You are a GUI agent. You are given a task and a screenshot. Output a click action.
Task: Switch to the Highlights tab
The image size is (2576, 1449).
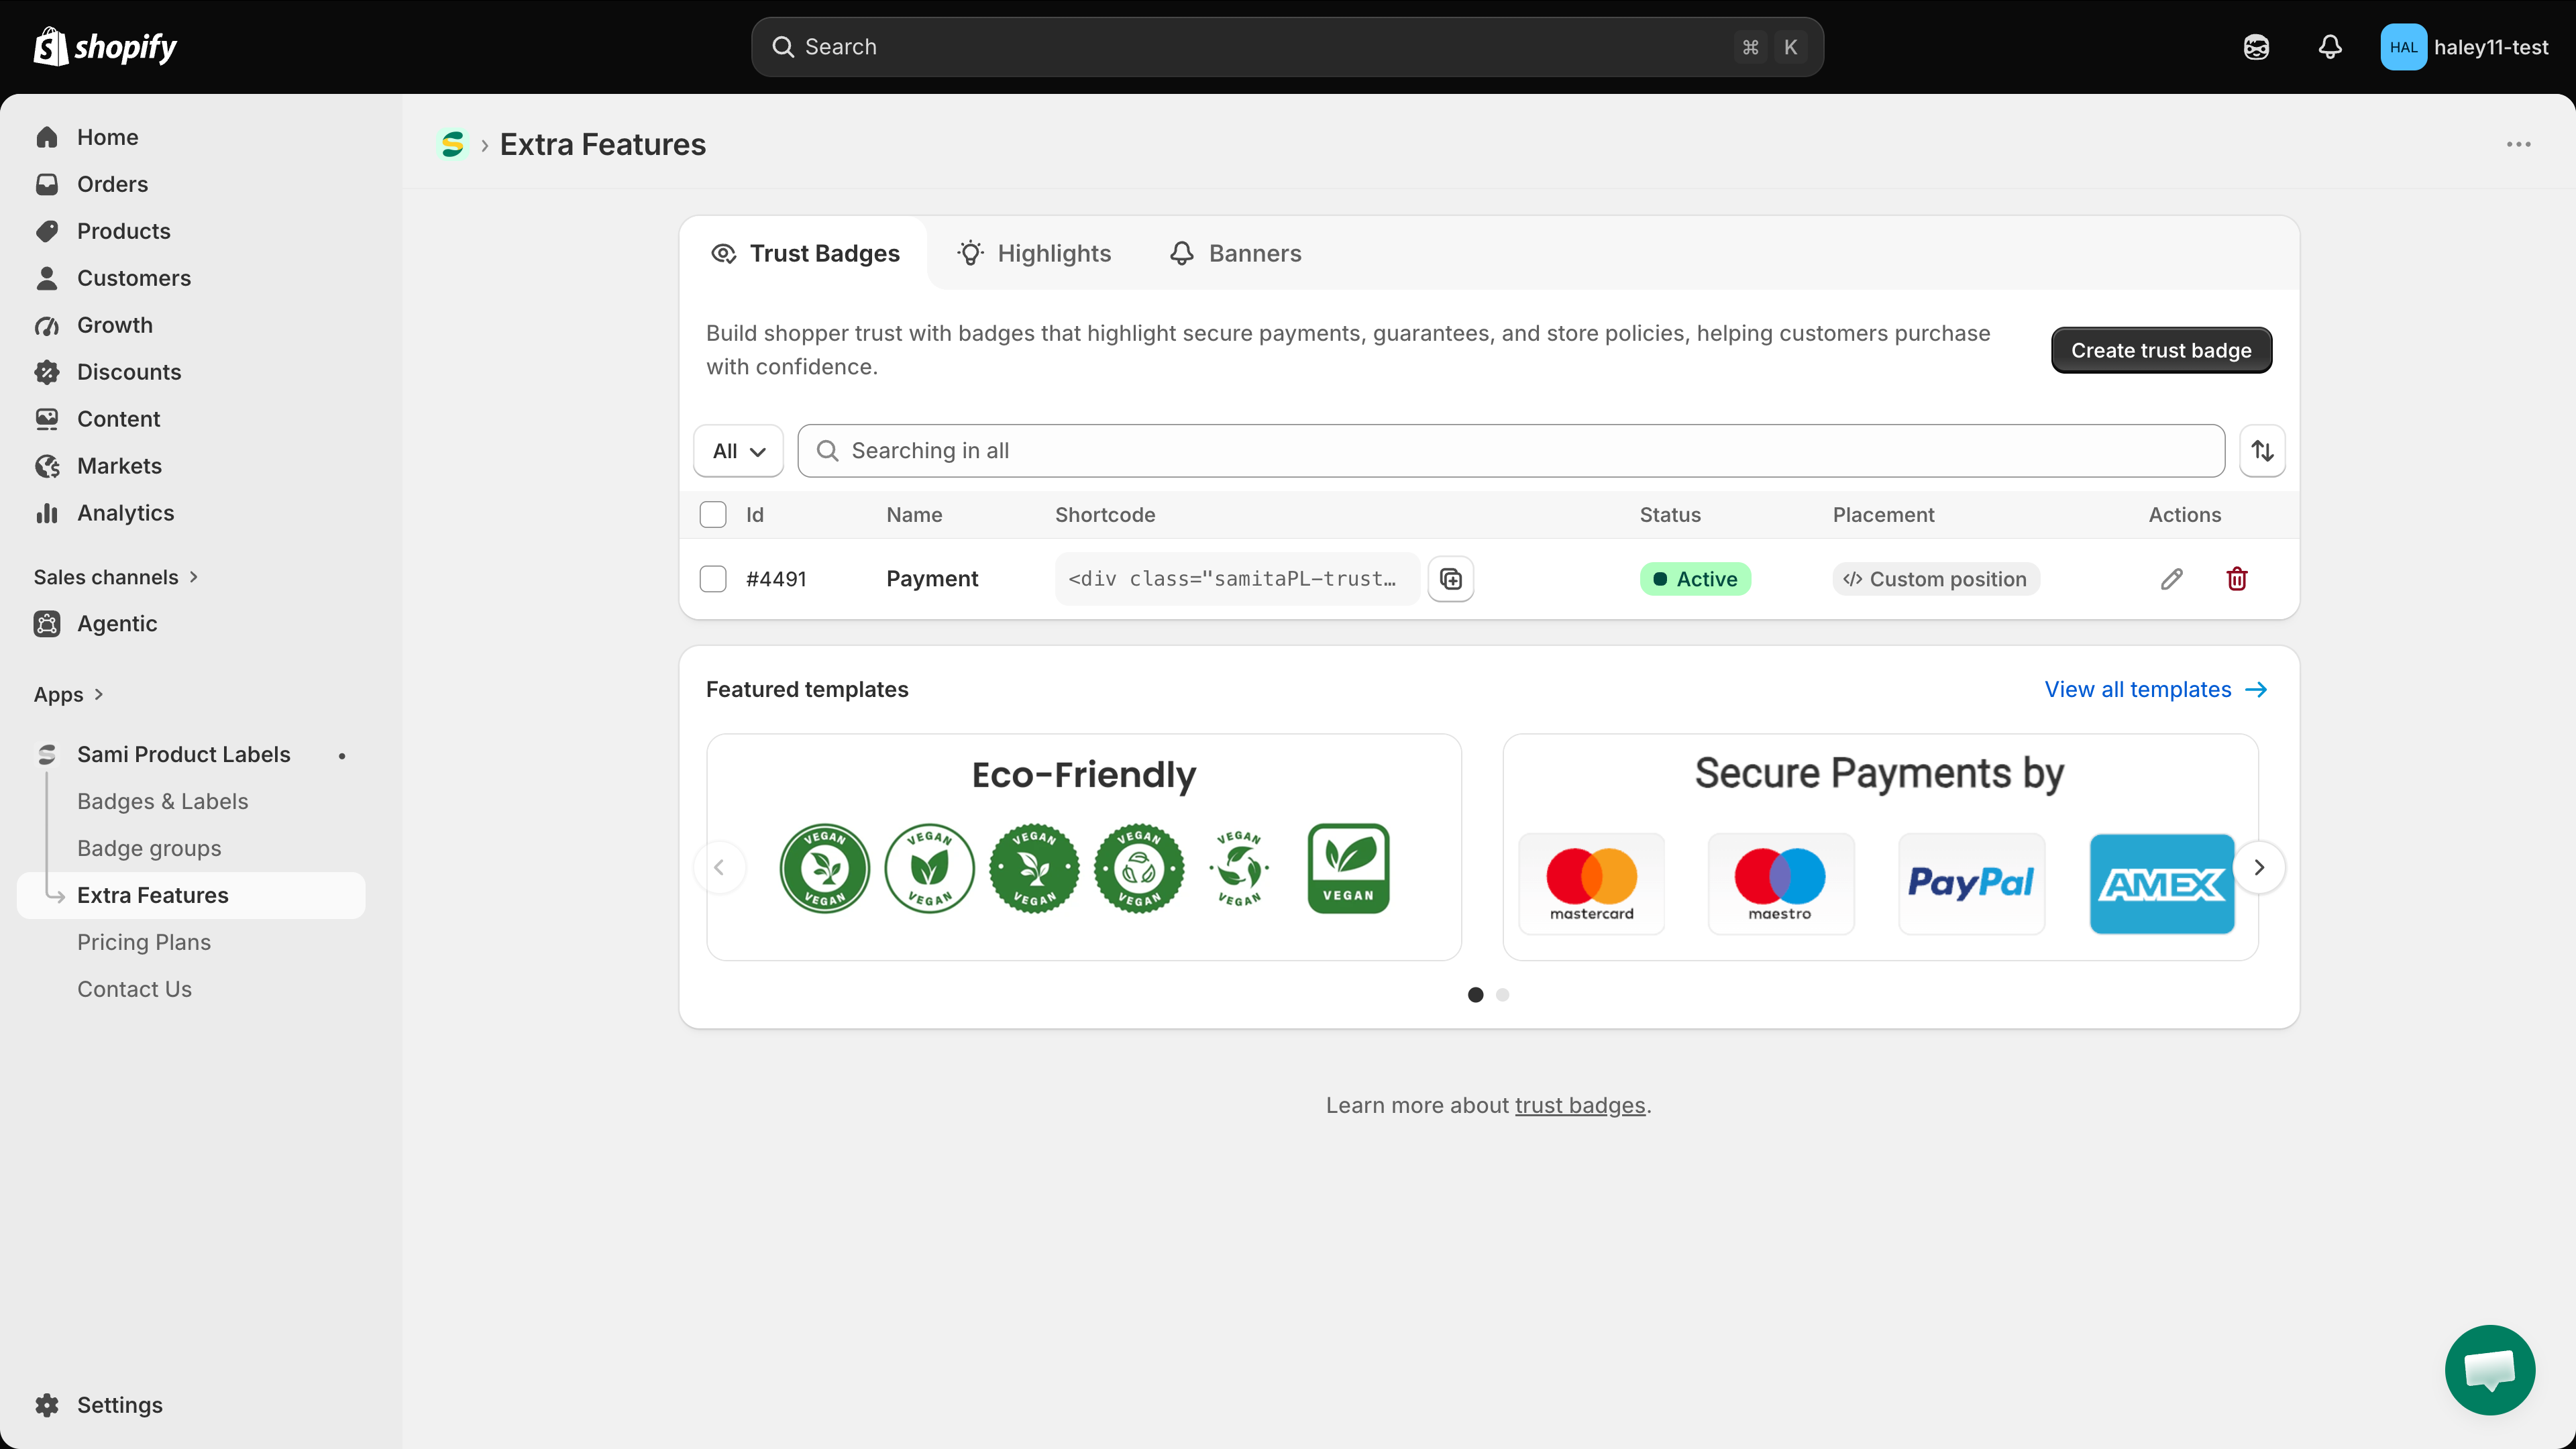(x=1034, y=254)
